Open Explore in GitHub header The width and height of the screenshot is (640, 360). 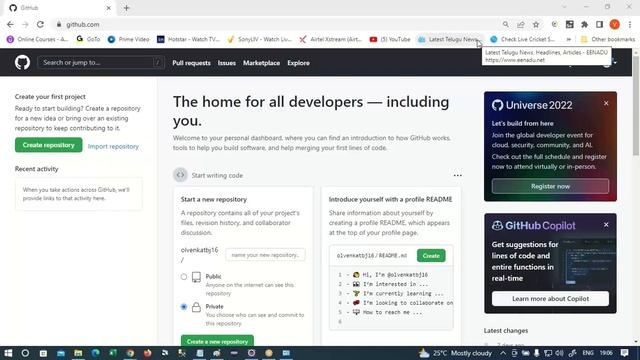pos(298,63)
